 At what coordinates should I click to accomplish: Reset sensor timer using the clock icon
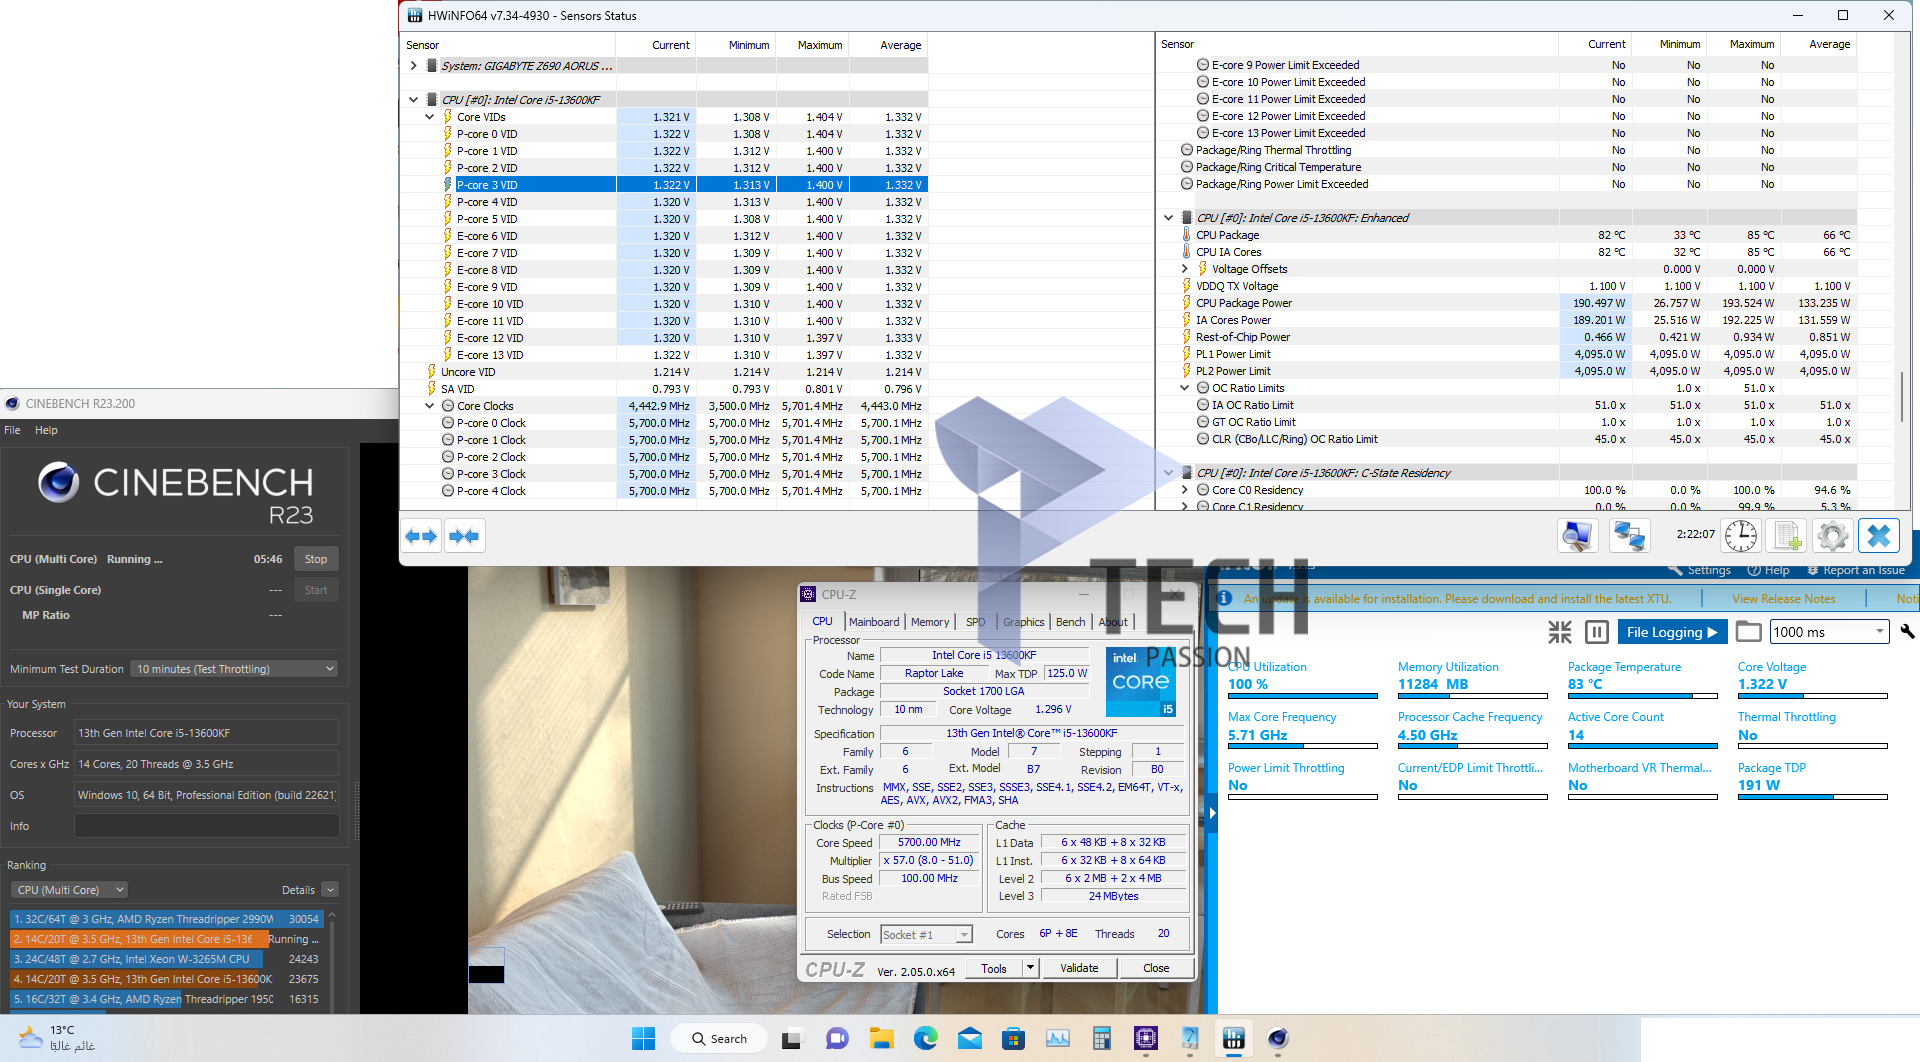point(1740,537)
